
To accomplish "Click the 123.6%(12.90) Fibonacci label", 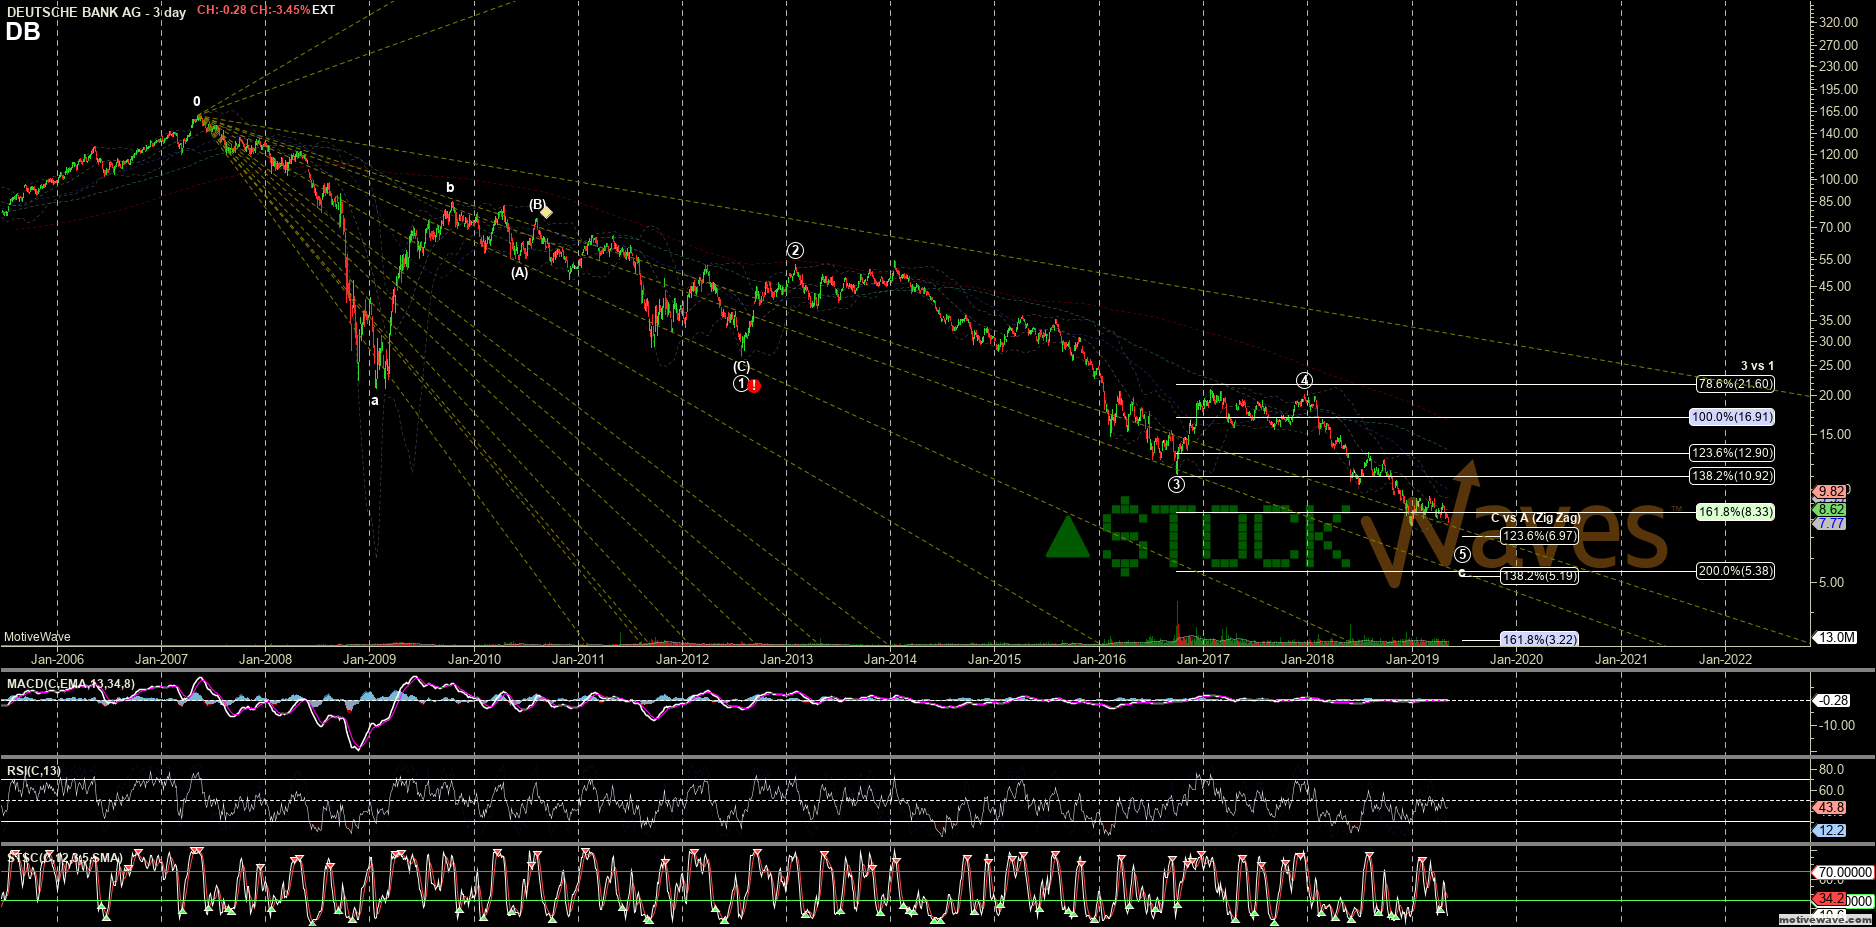I will (x=1732, y=453).
